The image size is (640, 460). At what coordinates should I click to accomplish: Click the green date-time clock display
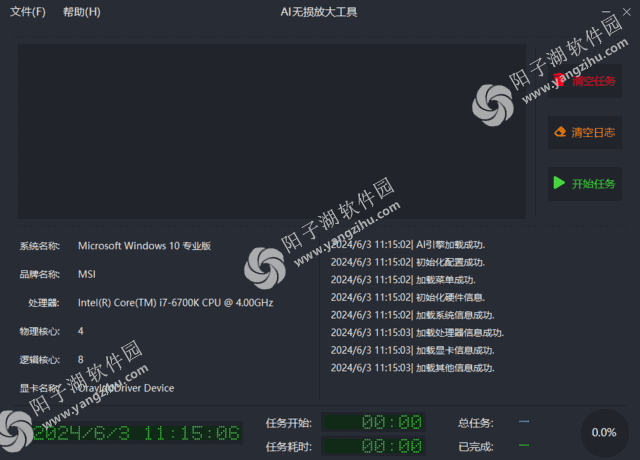(137, 433)
